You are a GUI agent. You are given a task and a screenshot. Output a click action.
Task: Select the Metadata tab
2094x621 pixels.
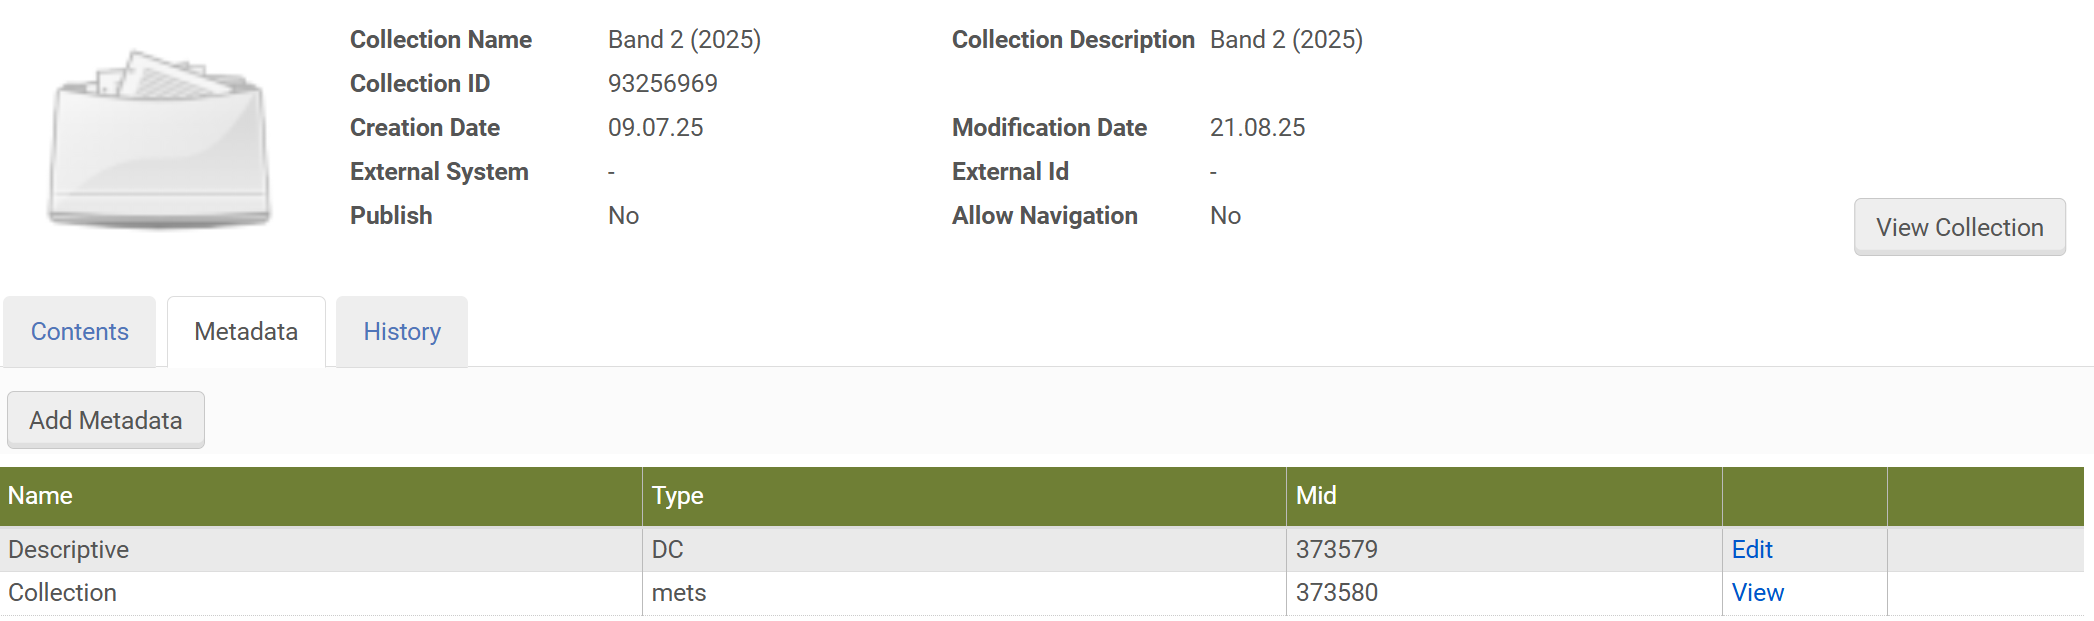pyautogui.click(x=246, y=332)
